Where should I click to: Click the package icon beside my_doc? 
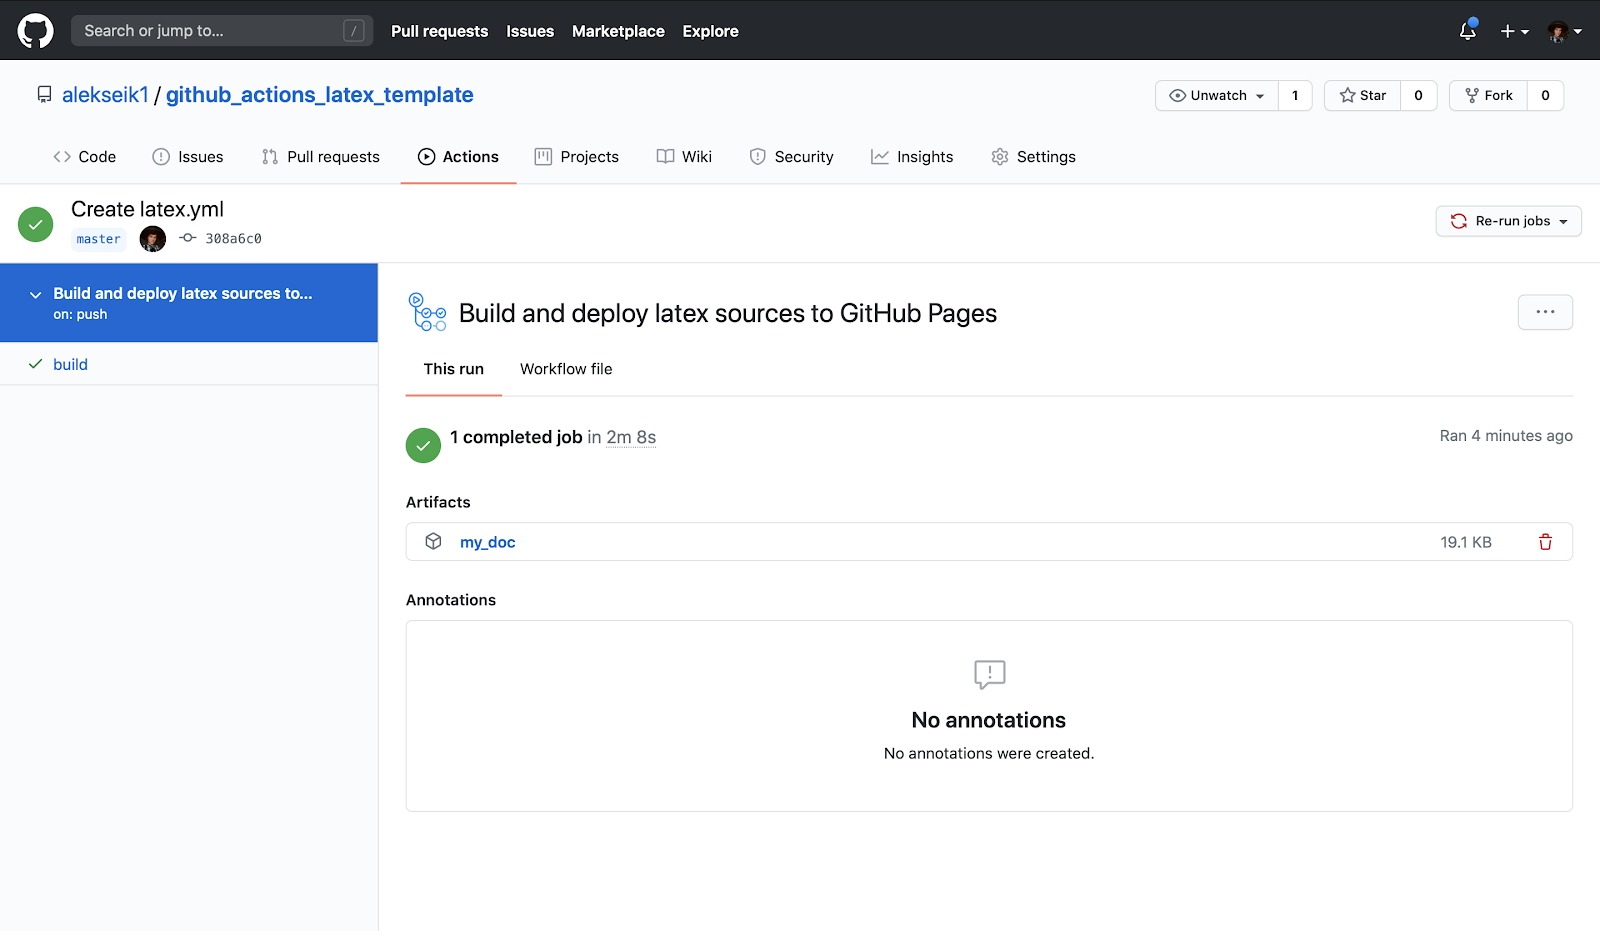coord(433,541)
